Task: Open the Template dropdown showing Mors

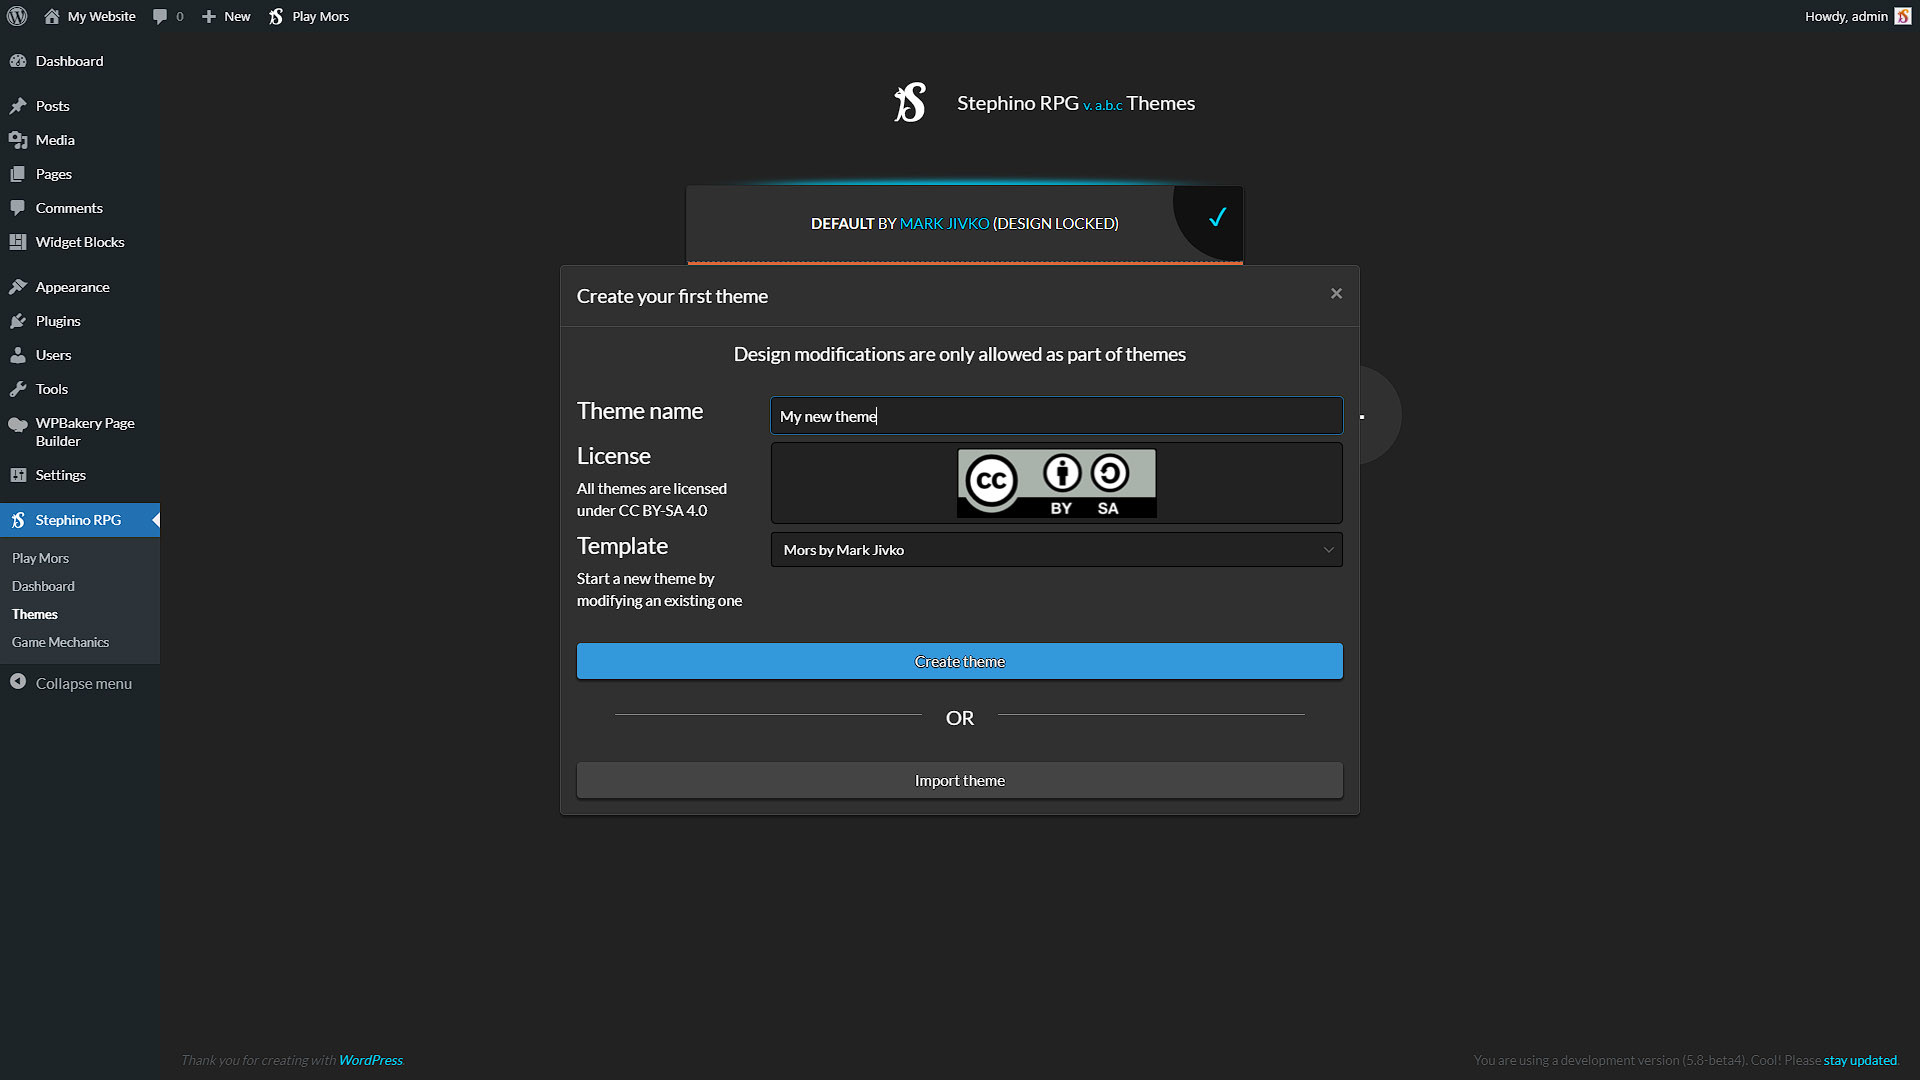Action: click(1056, 549)
